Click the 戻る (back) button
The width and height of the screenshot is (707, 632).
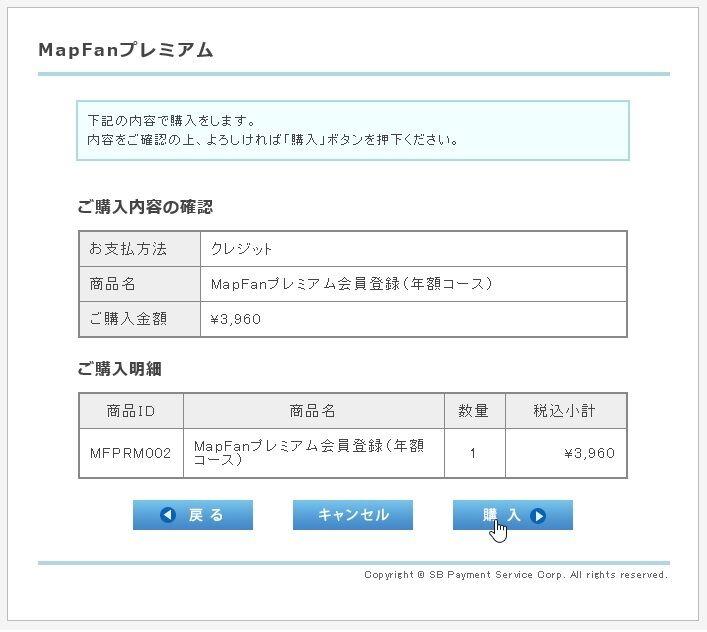[x=193, y=515]
